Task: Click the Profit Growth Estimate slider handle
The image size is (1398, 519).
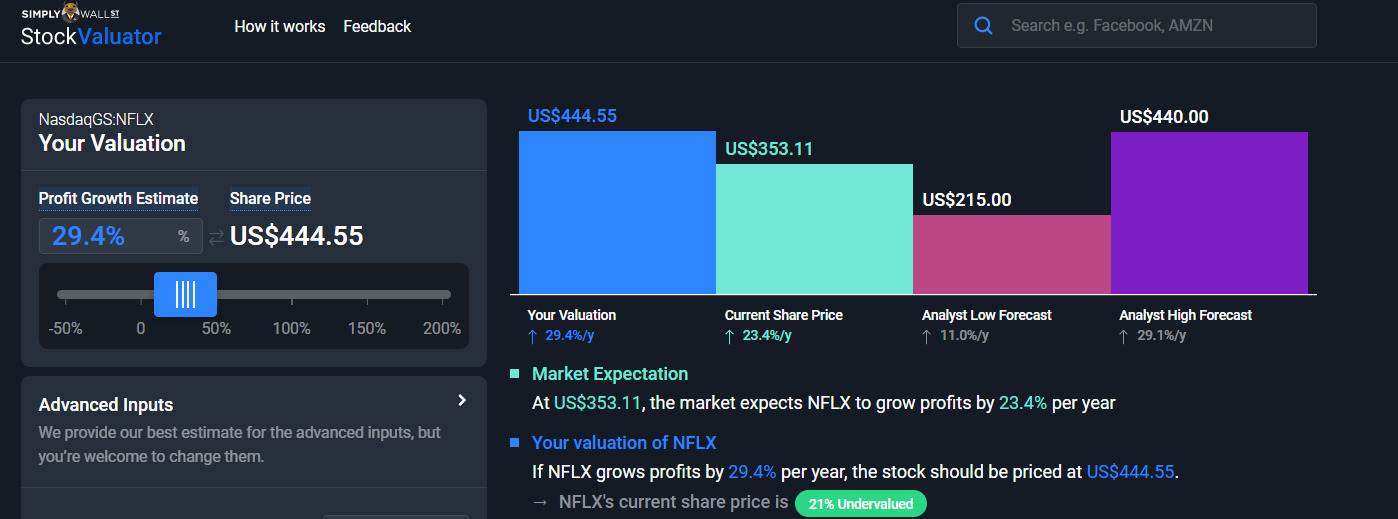Action: (x=185, y=294)
